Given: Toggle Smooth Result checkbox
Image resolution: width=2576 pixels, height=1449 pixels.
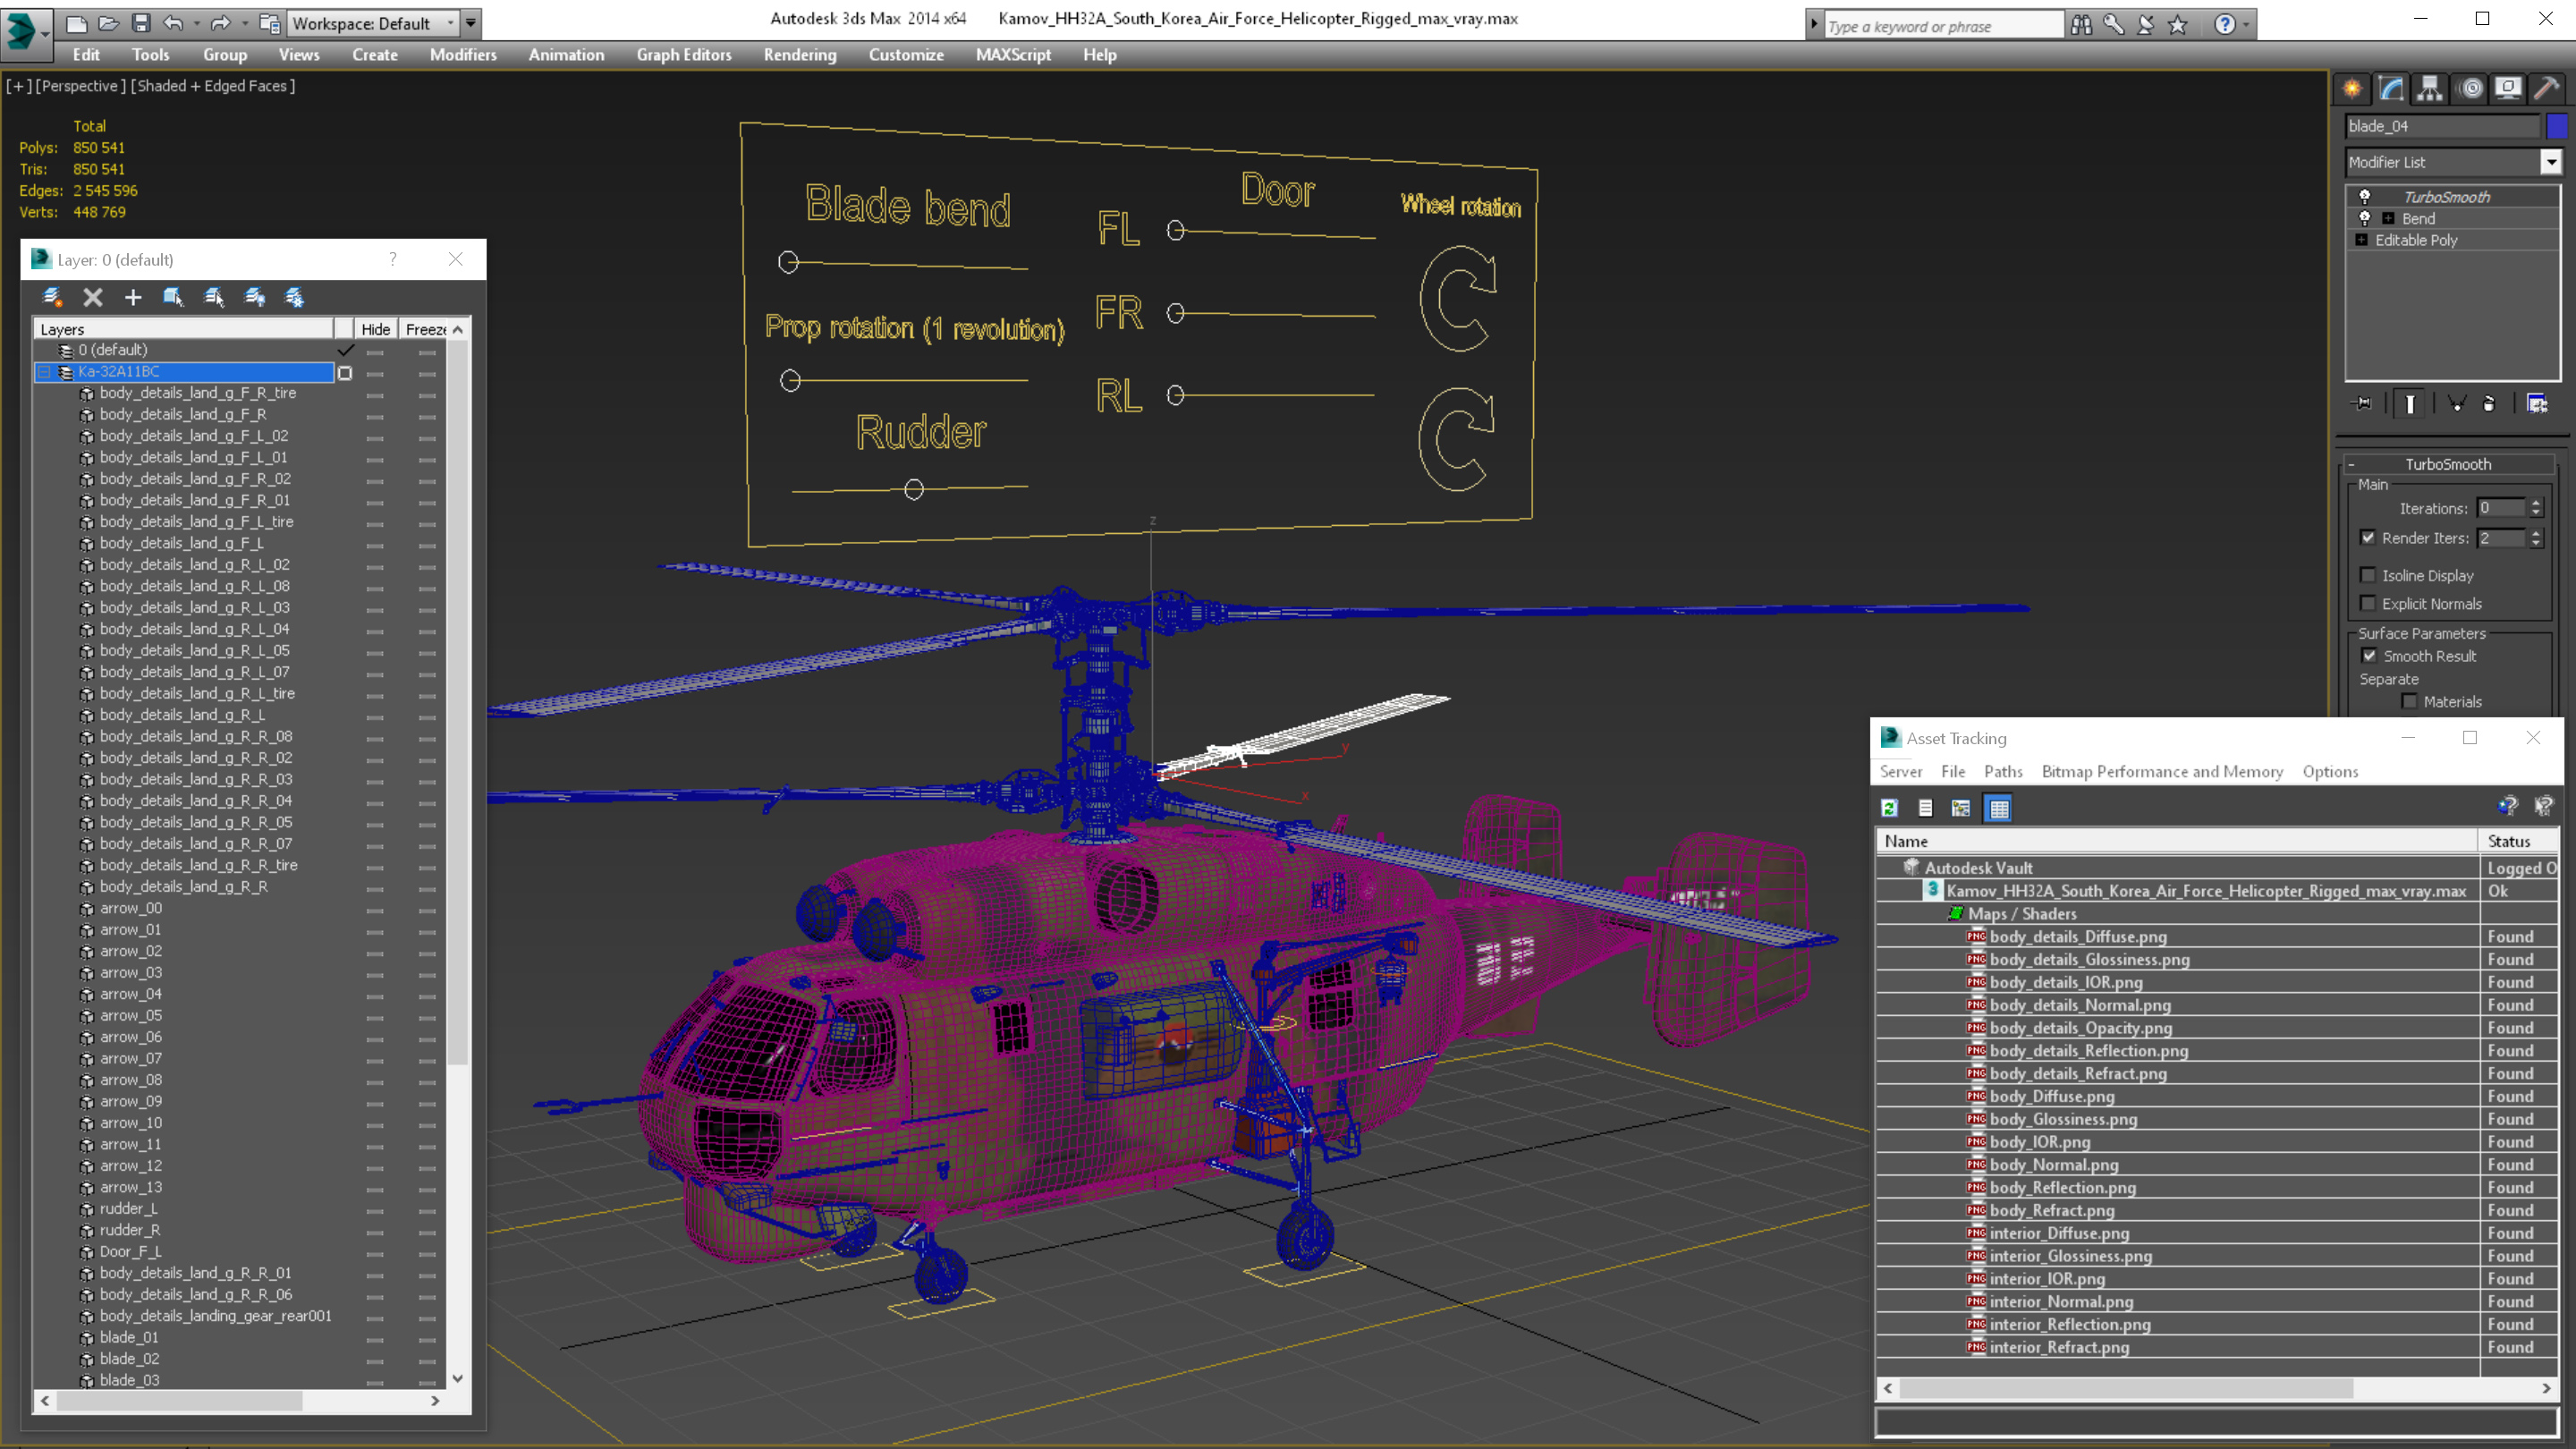Looking at the screenshot, I should tap(2369, 656).
